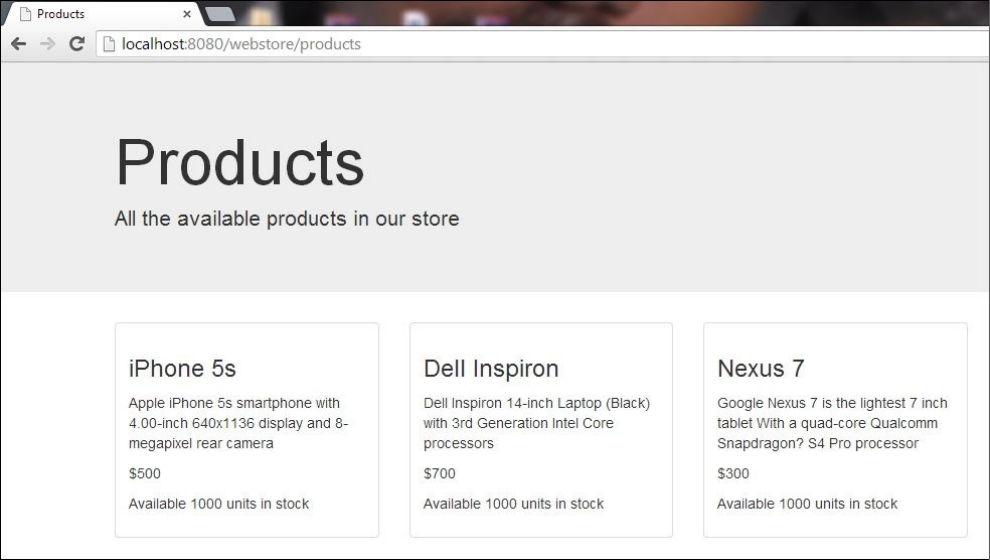Close the Products browser tab
Screen dimensions: 990x560
point(187,14)
